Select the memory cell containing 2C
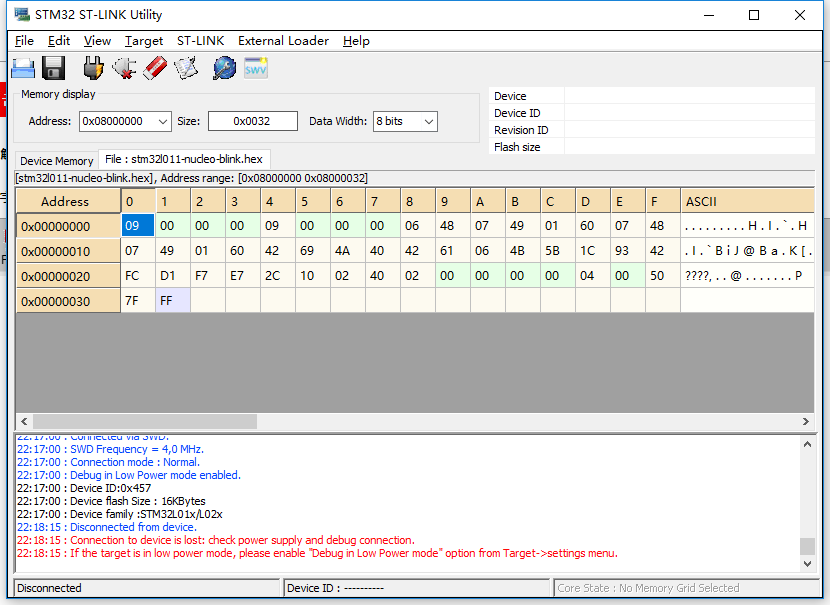Viewport: 830px width, 605px height. click(x=278, y=276)
